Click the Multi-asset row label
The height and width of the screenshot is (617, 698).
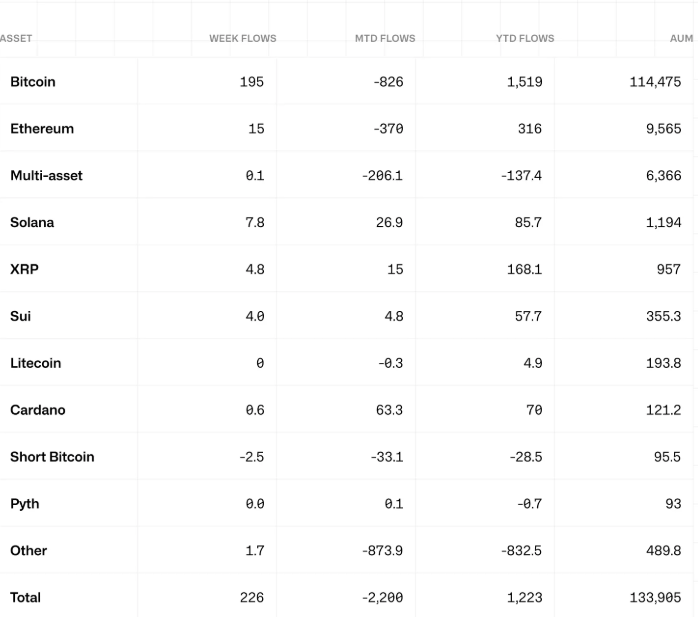(46, 176)
